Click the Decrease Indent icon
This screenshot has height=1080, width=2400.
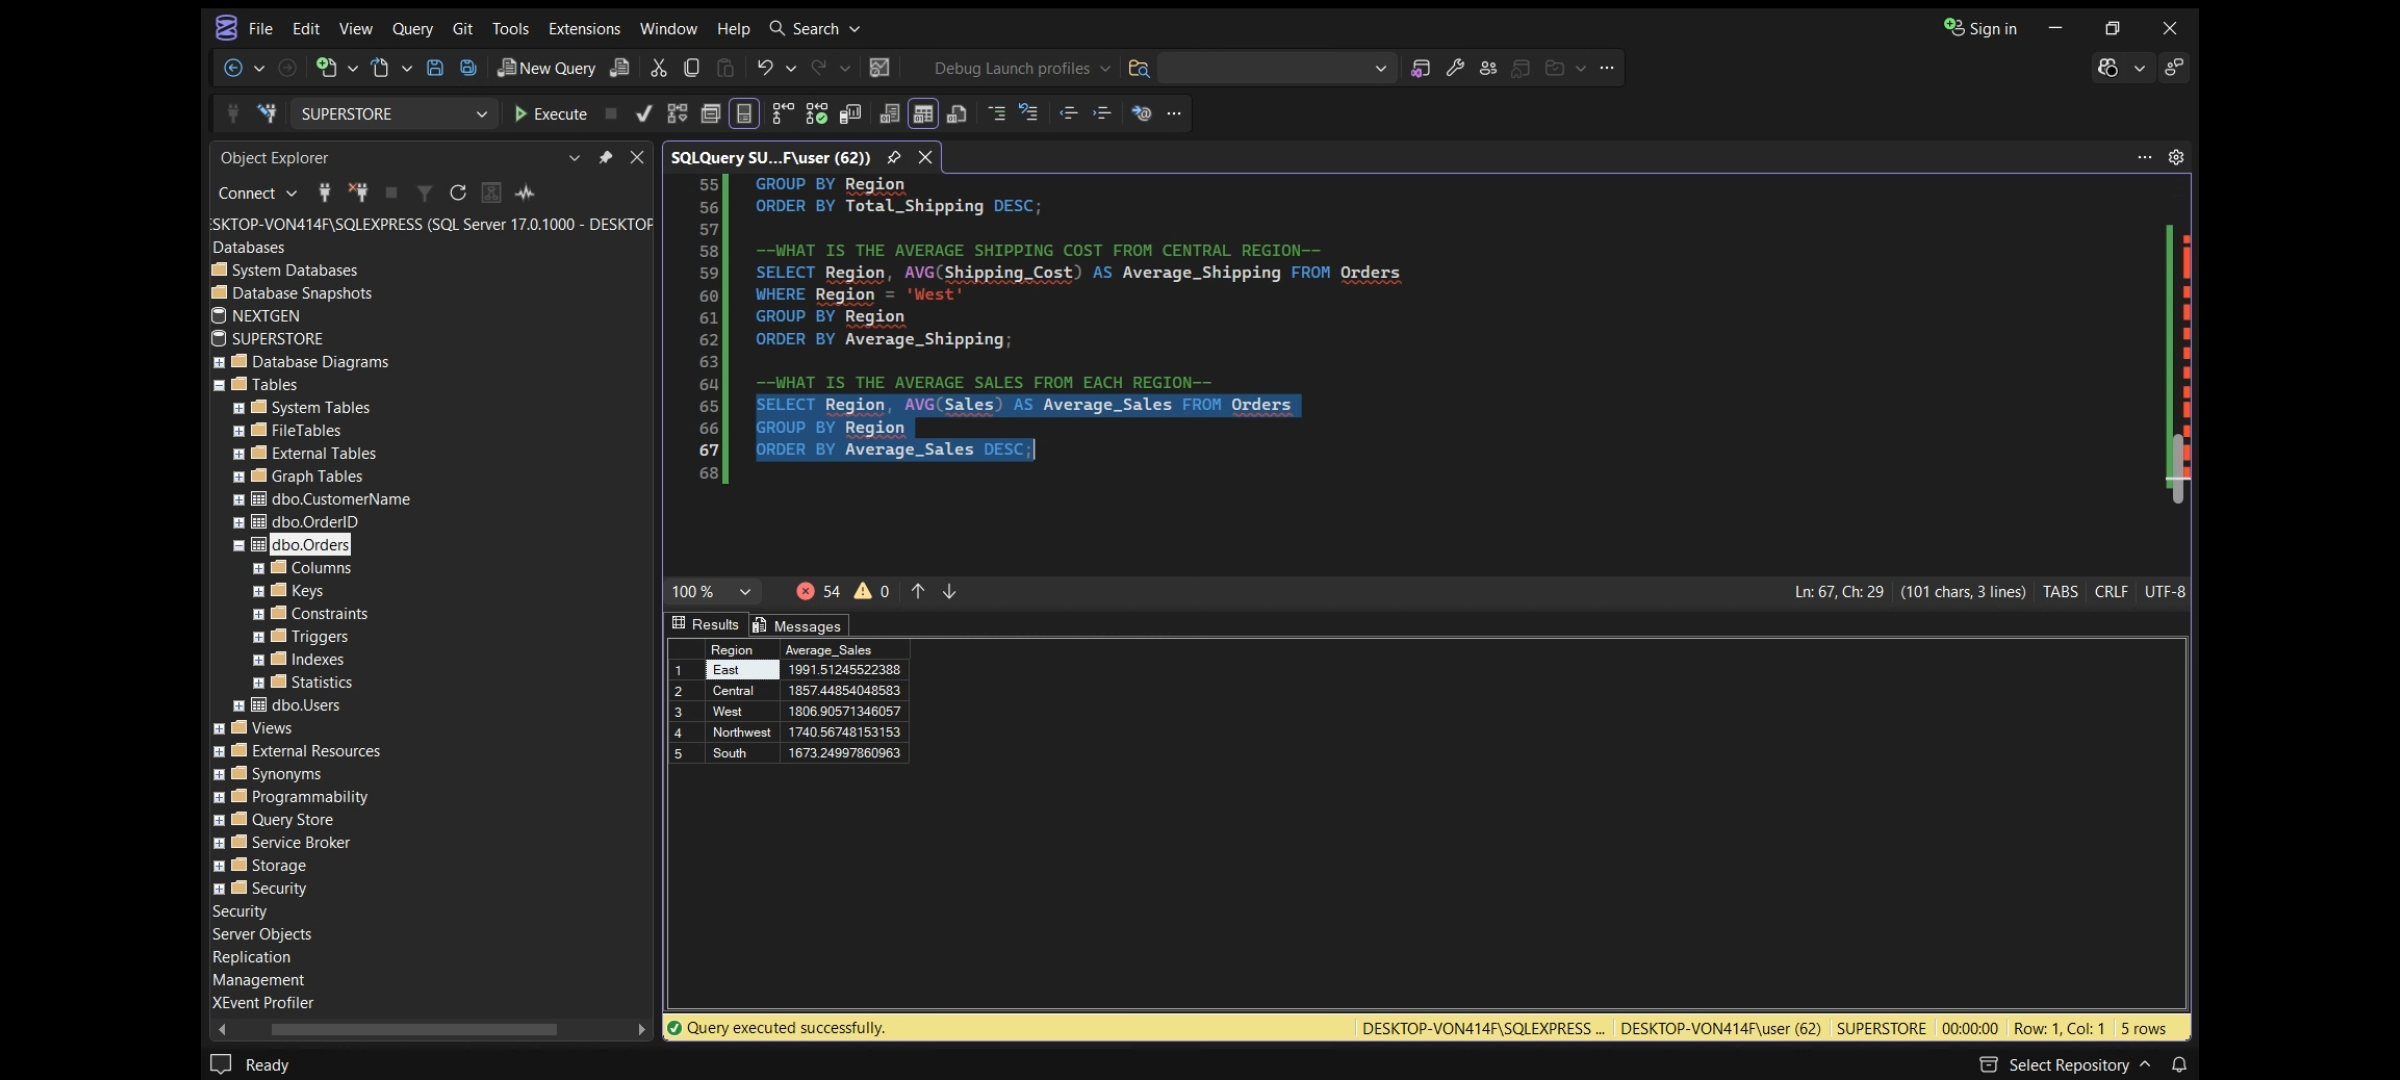tap(1068, 114)
